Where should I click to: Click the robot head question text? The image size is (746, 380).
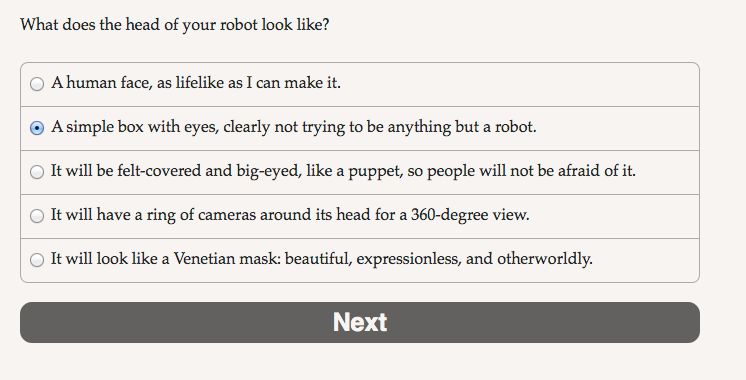click(175, 25)
